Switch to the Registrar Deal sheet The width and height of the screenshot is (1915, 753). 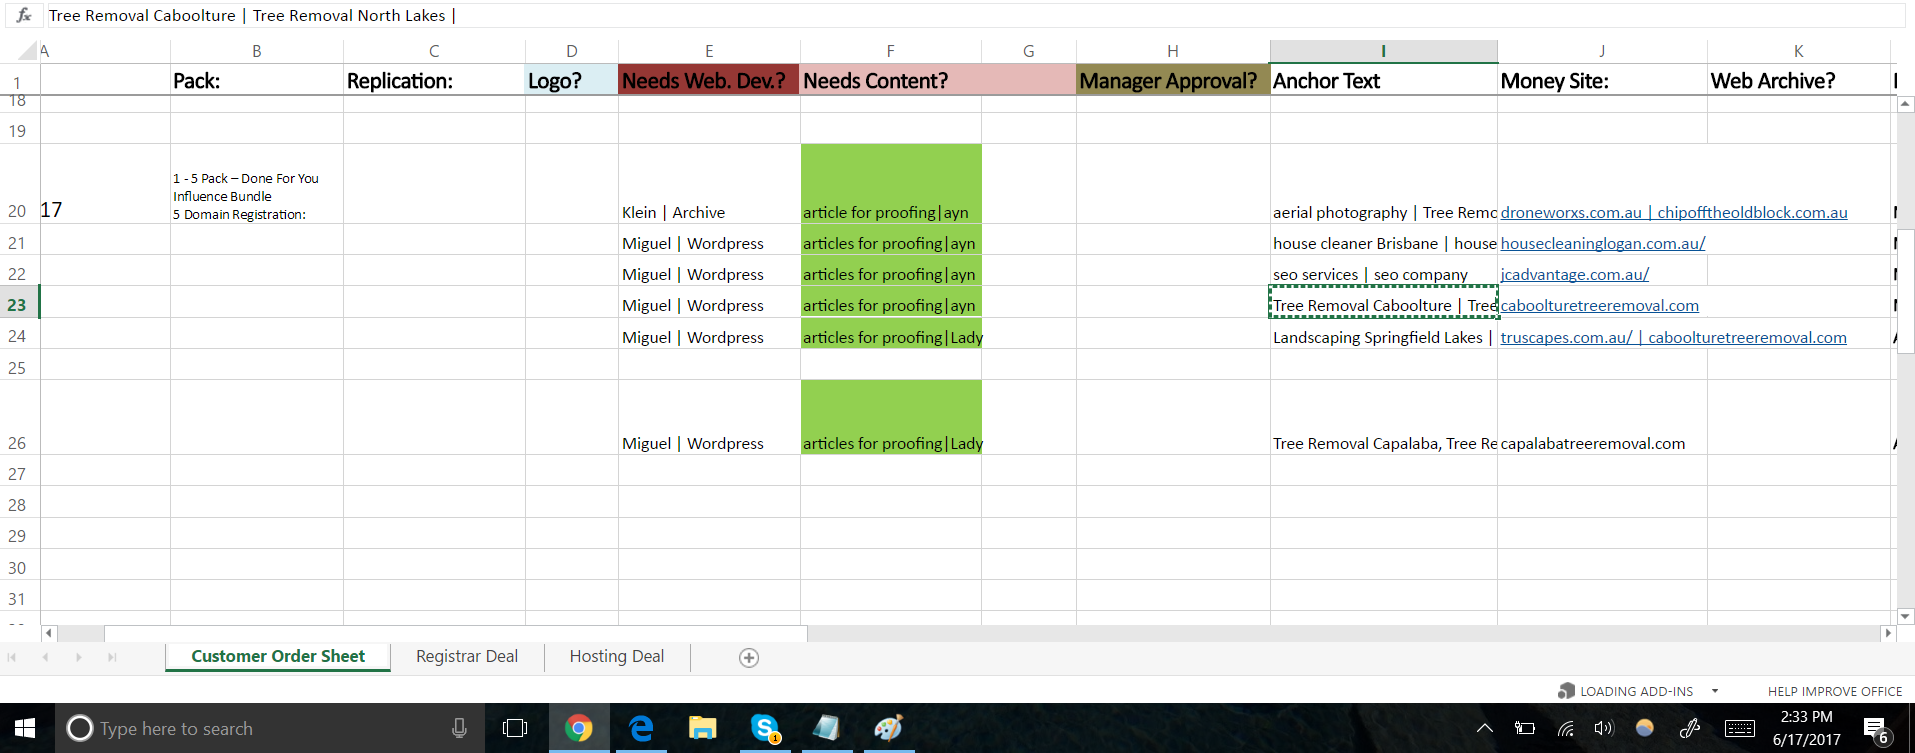[x=466, y=656]
